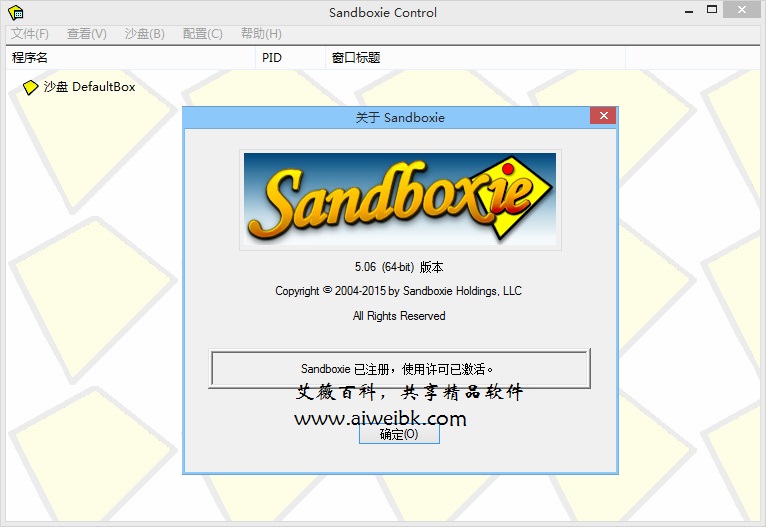The width and height of the screenshot is (766, 527).
Task: Click the Sandboxie Control app icon in title bar
Action: click(16, 13)
